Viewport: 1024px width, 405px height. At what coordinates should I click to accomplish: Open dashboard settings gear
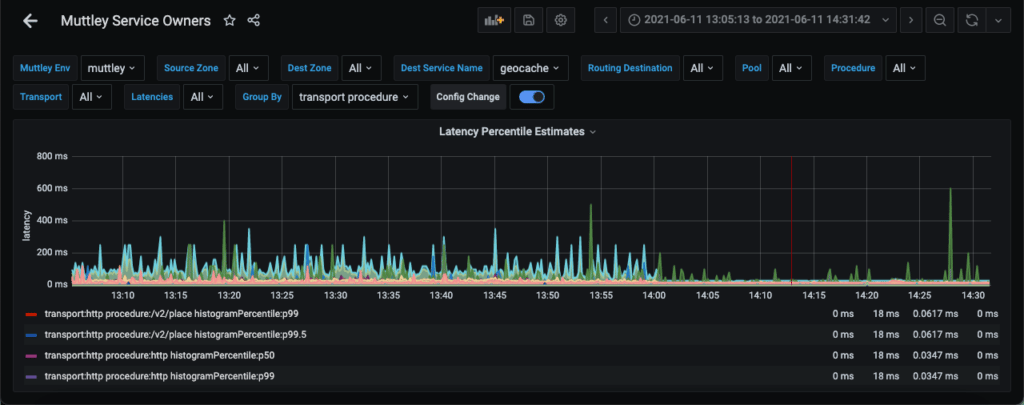pos(561,20)
